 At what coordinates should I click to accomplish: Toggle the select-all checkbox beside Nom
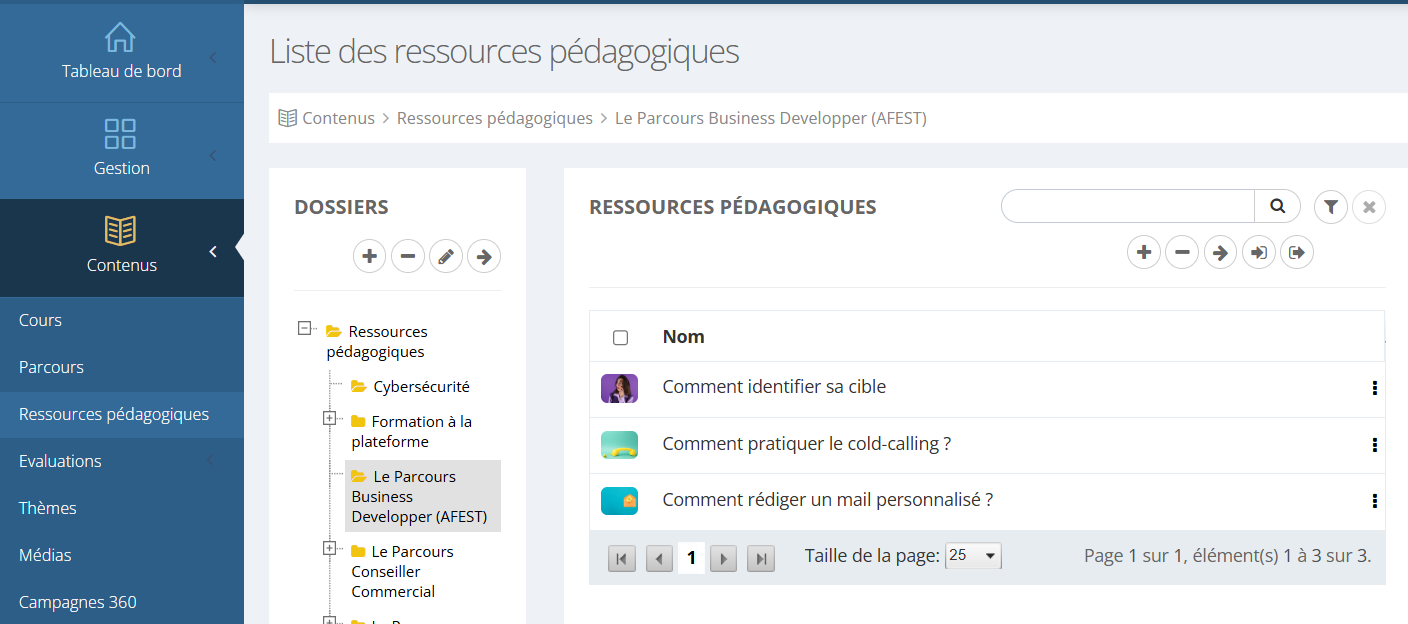(x=620, y=338)
